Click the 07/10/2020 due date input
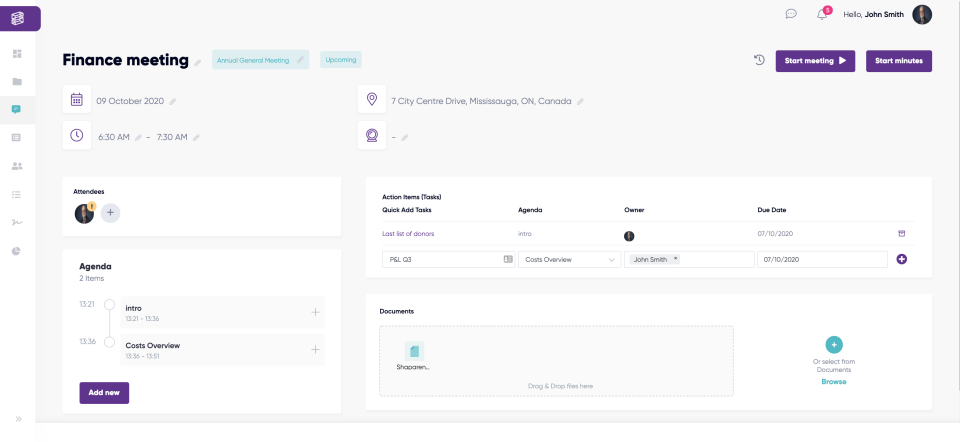 click(822, 260)
